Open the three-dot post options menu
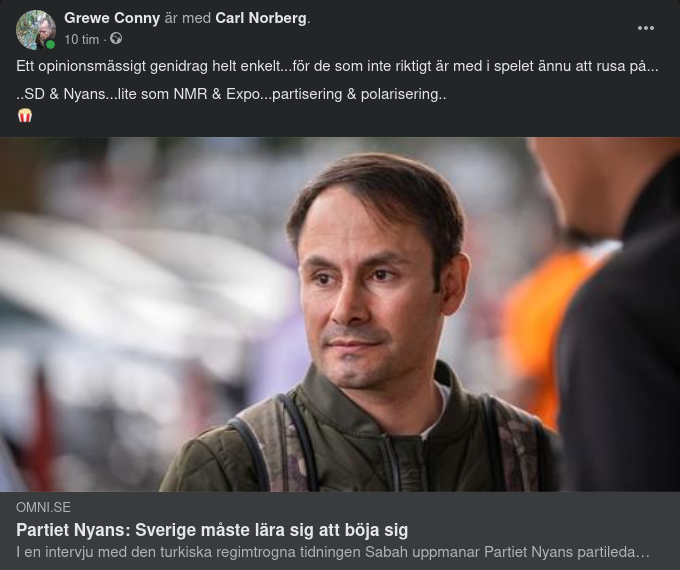This screenshot has height=570, width=680. pos(645,28)
